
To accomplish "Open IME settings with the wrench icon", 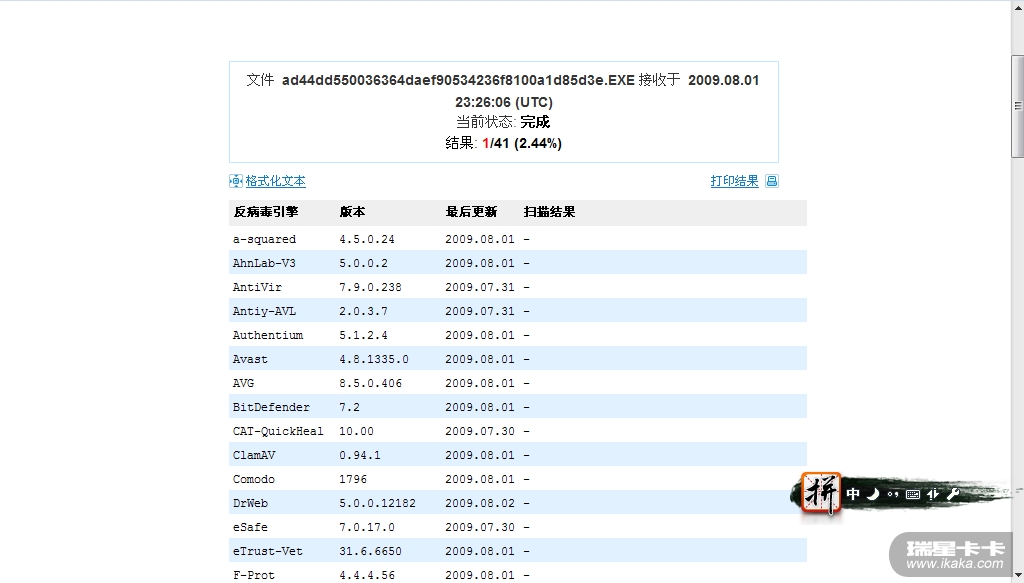I will click(x=953, y=494).
